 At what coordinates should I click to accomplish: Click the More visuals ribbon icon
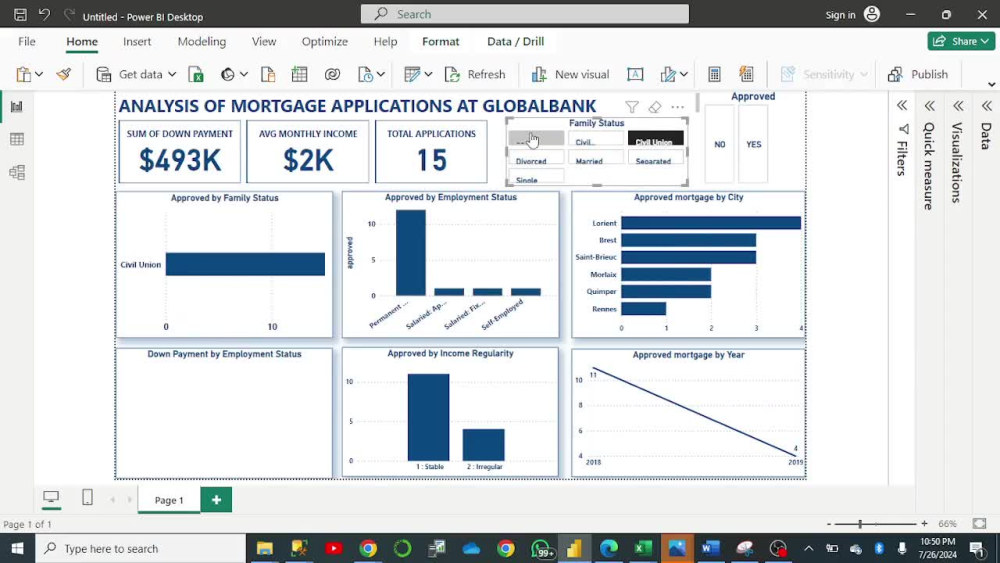pos(668,75)
